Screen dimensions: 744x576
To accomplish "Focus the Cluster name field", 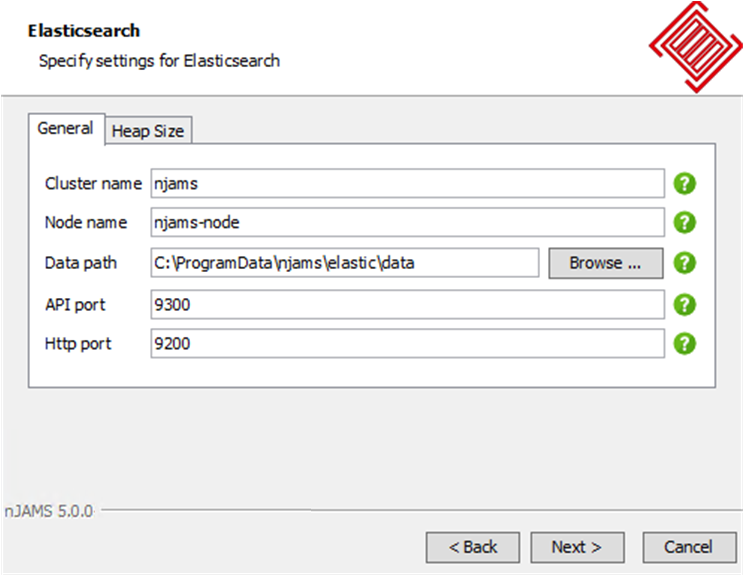I will 407,184.
